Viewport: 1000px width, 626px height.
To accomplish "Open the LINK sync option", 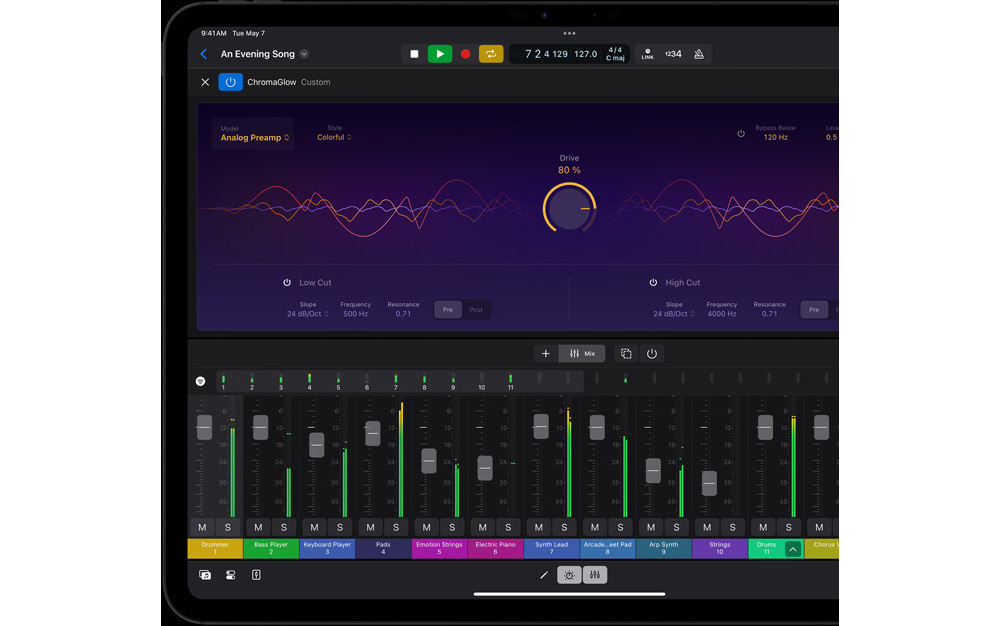I will pyautogui.click(x=647, y=54).
